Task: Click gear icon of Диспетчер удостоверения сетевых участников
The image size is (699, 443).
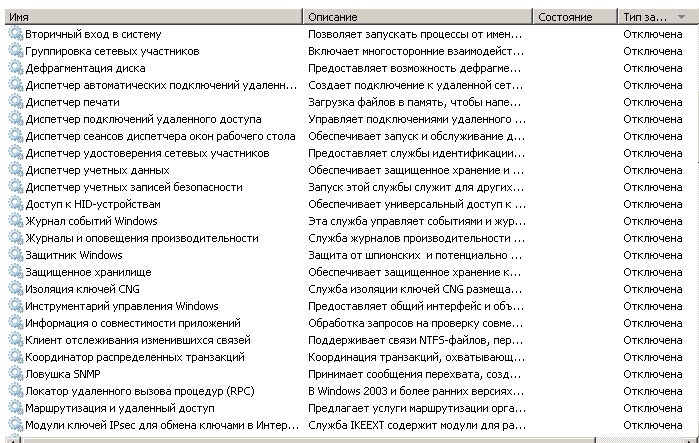Action: click(16, 153)
